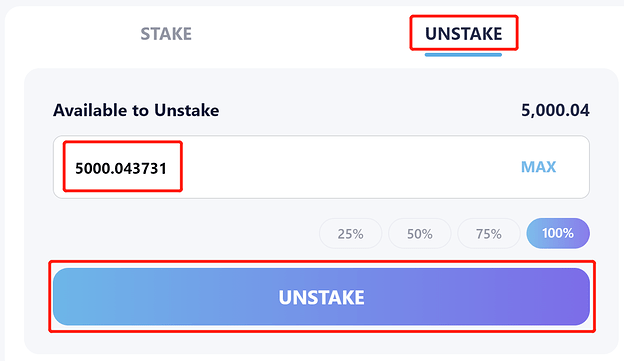Focus the unstake amount input field
624x361 pixels.
click(x=321, y=167)
